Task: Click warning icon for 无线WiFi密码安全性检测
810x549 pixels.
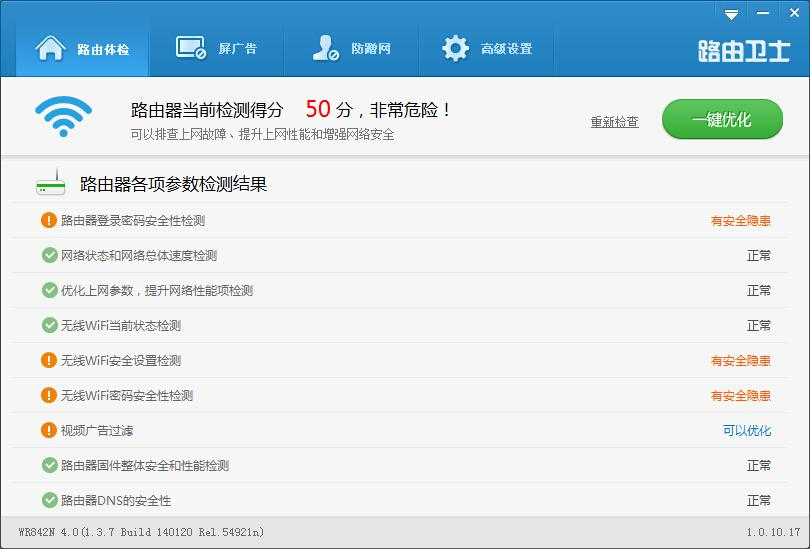Action: (x=49, y=395)
